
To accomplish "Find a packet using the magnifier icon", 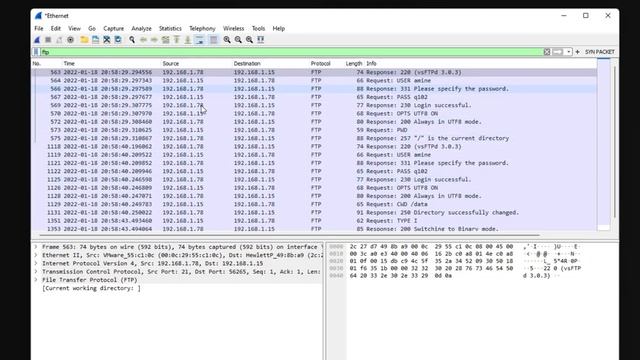I will click(132, 40).
